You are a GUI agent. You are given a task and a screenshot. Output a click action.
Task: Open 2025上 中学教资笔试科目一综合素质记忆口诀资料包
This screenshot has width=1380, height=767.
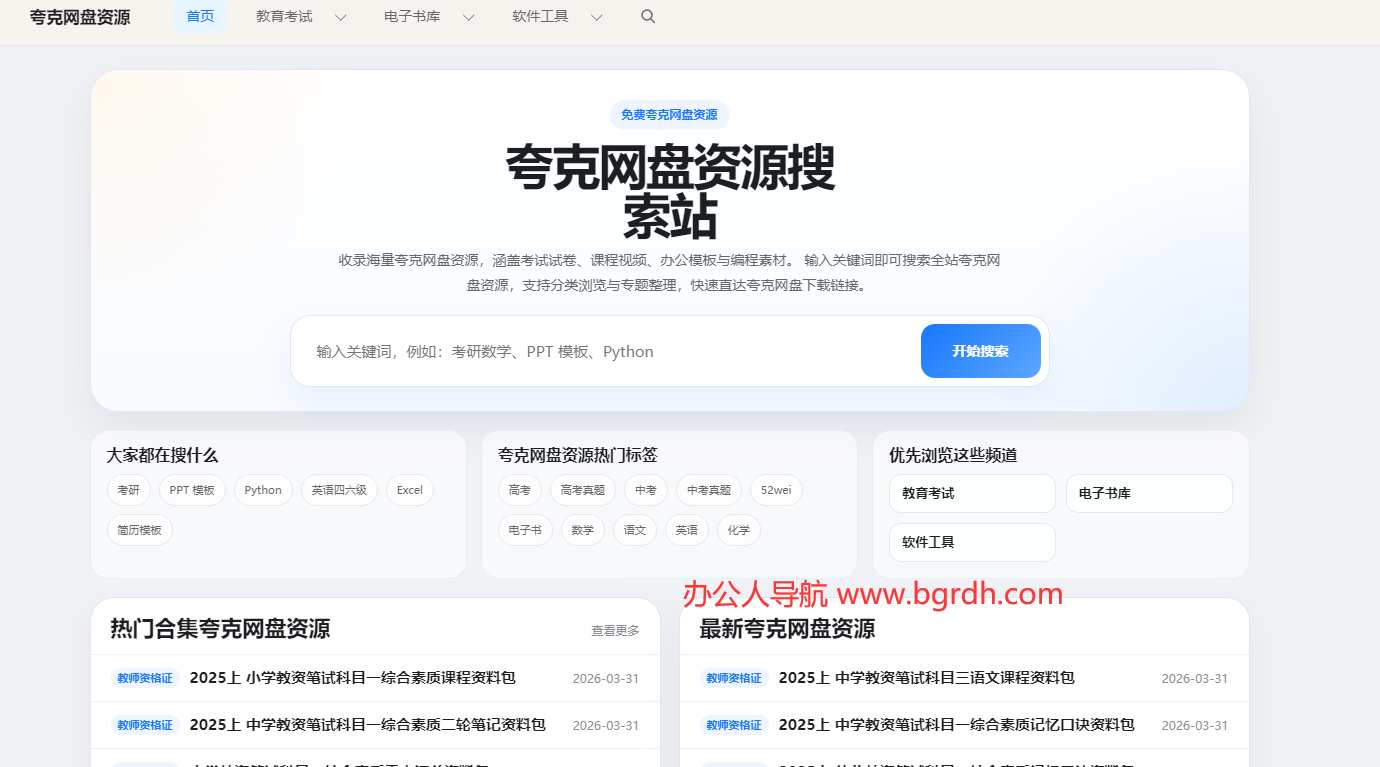click(956, 724)
